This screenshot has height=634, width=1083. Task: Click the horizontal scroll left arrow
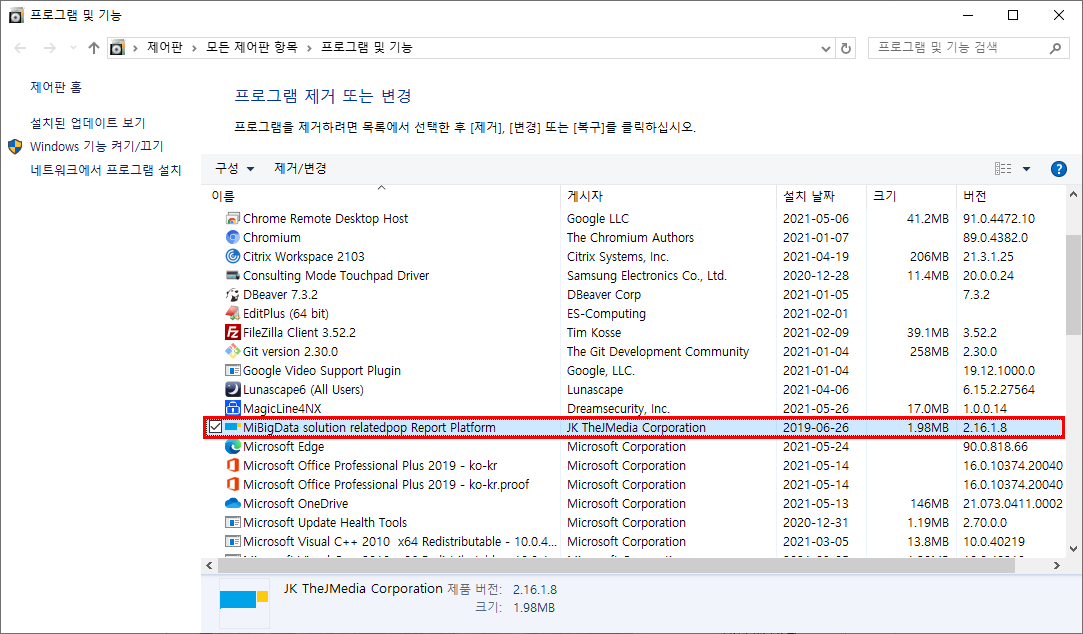tap(209, 566)
